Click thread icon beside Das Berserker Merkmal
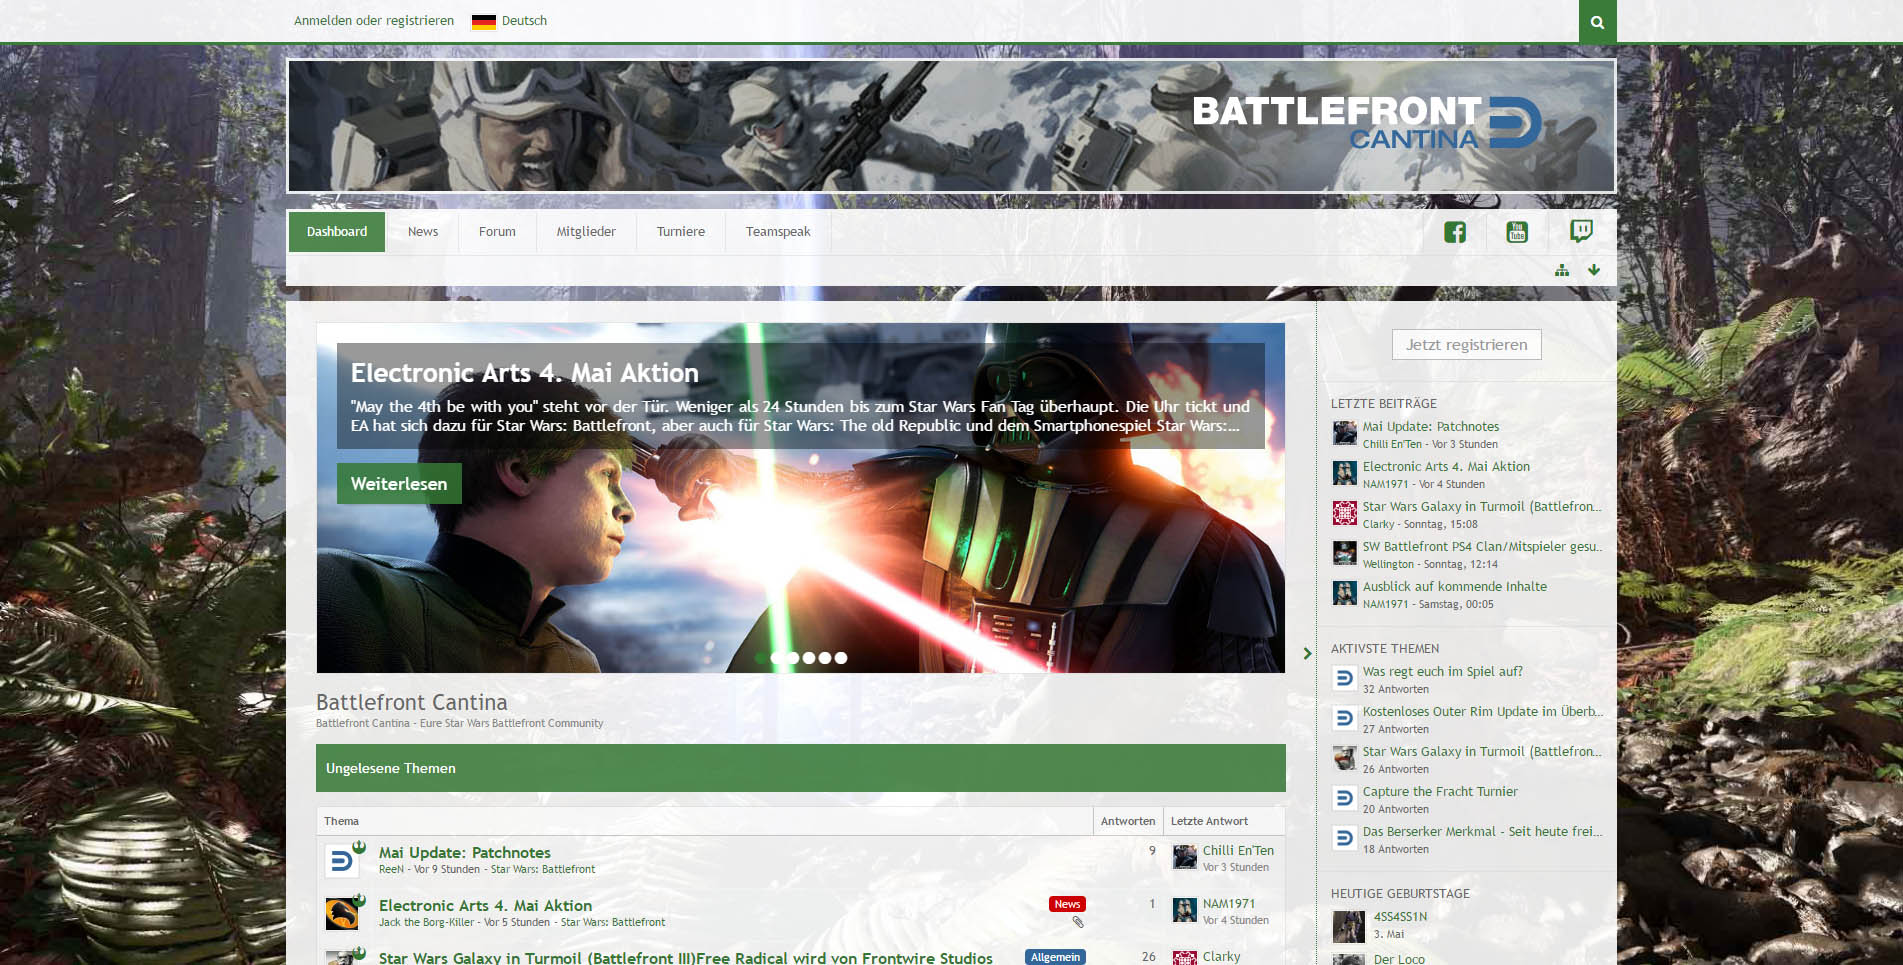The height and width of the screenshot is (965, 1903). 1345,838
